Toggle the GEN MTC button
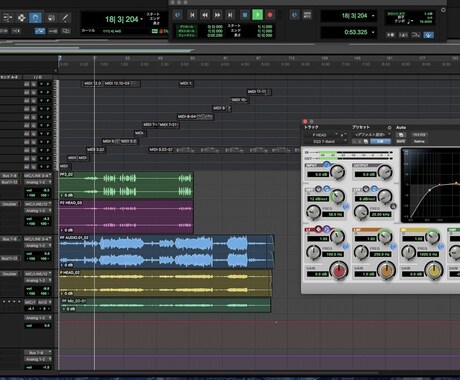 click(307, 15)
